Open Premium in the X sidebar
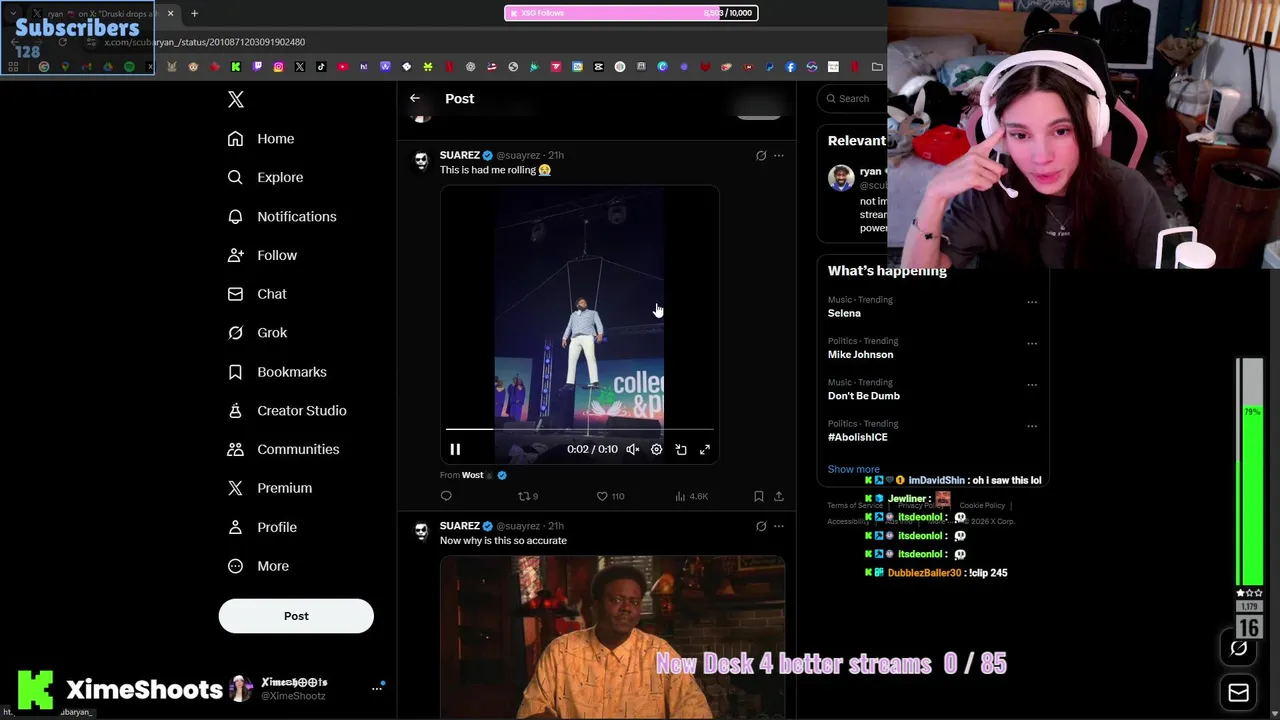 pos(270,488)
